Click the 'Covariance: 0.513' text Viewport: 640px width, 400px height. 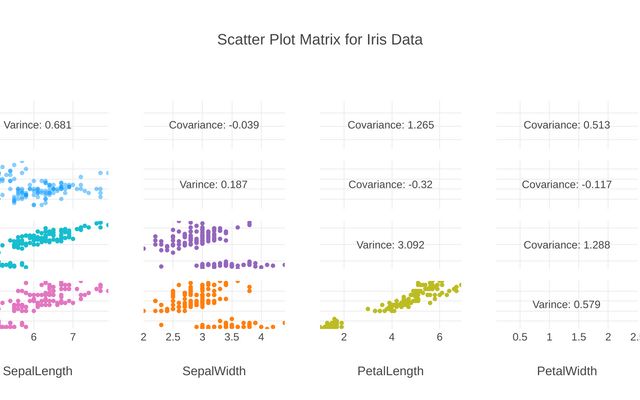pos(567,125)
